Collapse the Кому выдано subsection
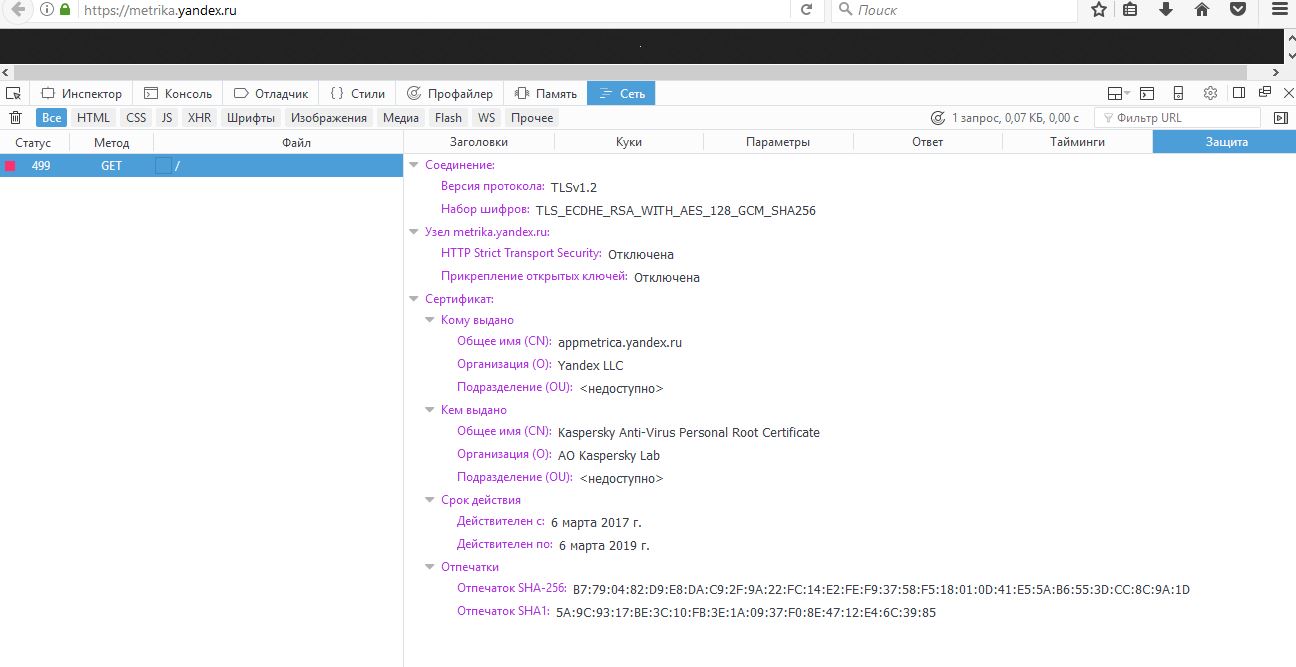The width and height of the screenshot is (1296, 667). (x=430, y=320)
